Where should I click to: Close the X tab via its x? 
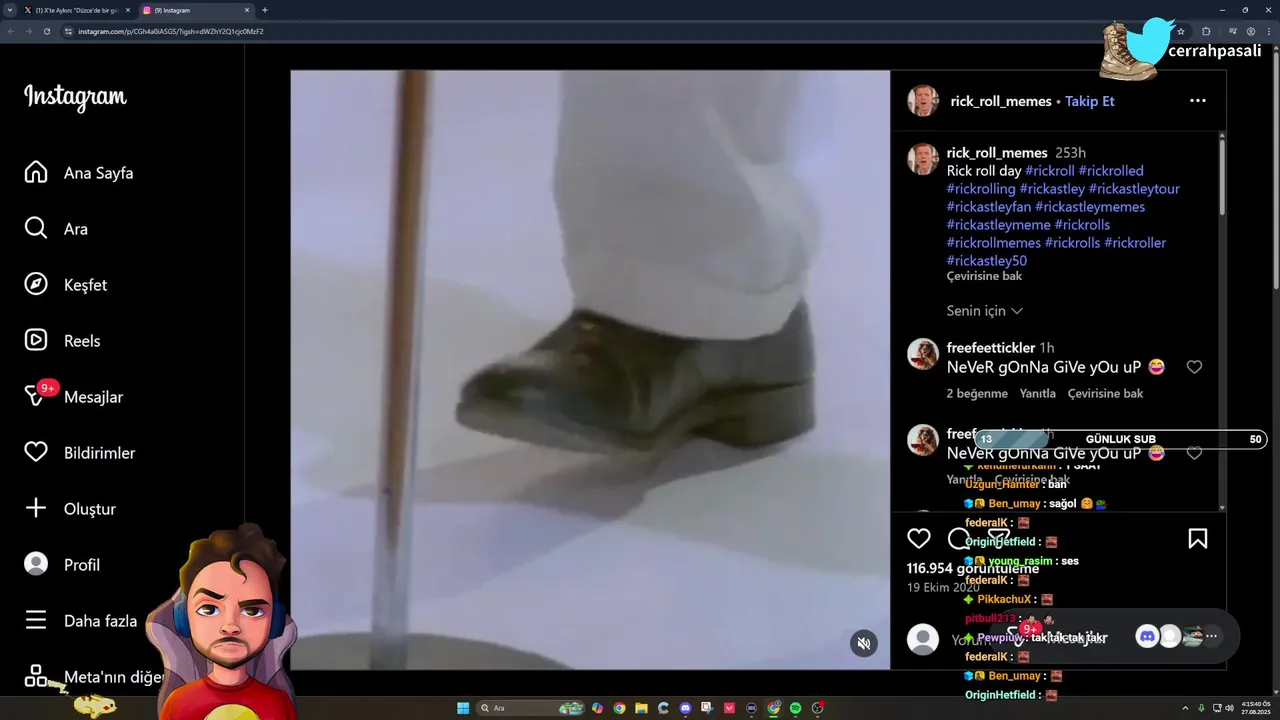tap(127, 10)
